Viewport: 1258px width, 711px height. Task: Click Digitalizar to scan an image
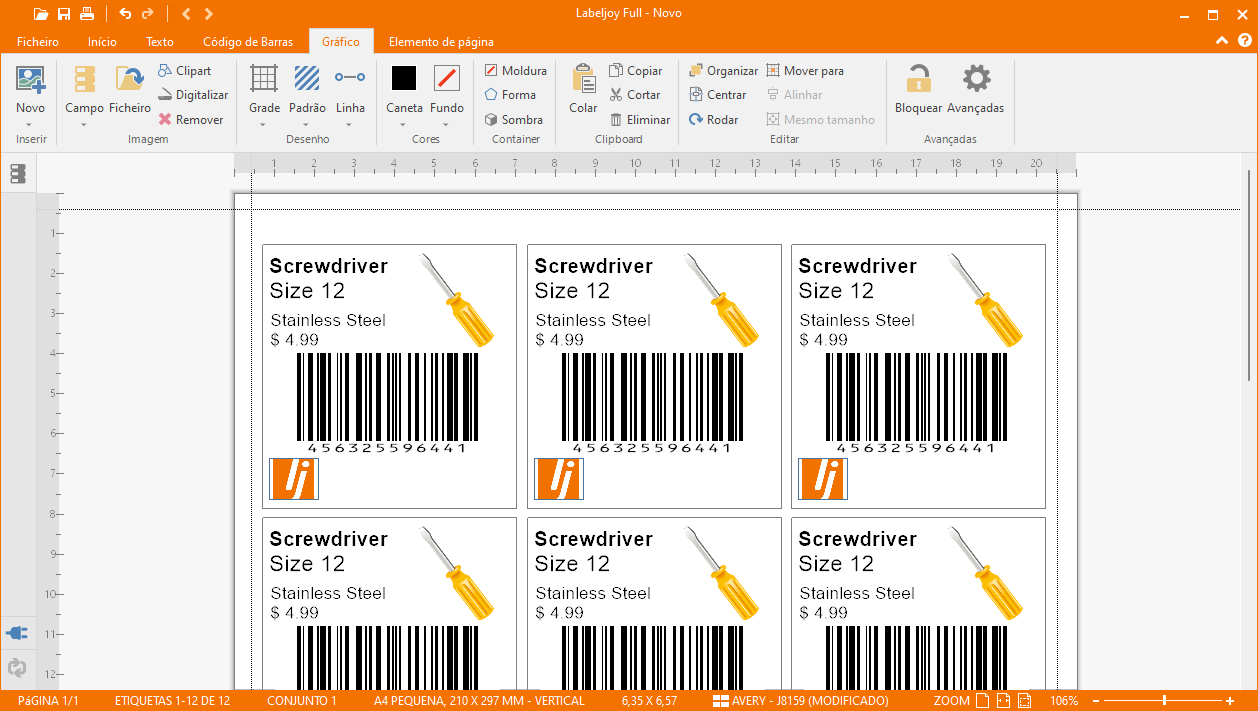pos(194,95)
